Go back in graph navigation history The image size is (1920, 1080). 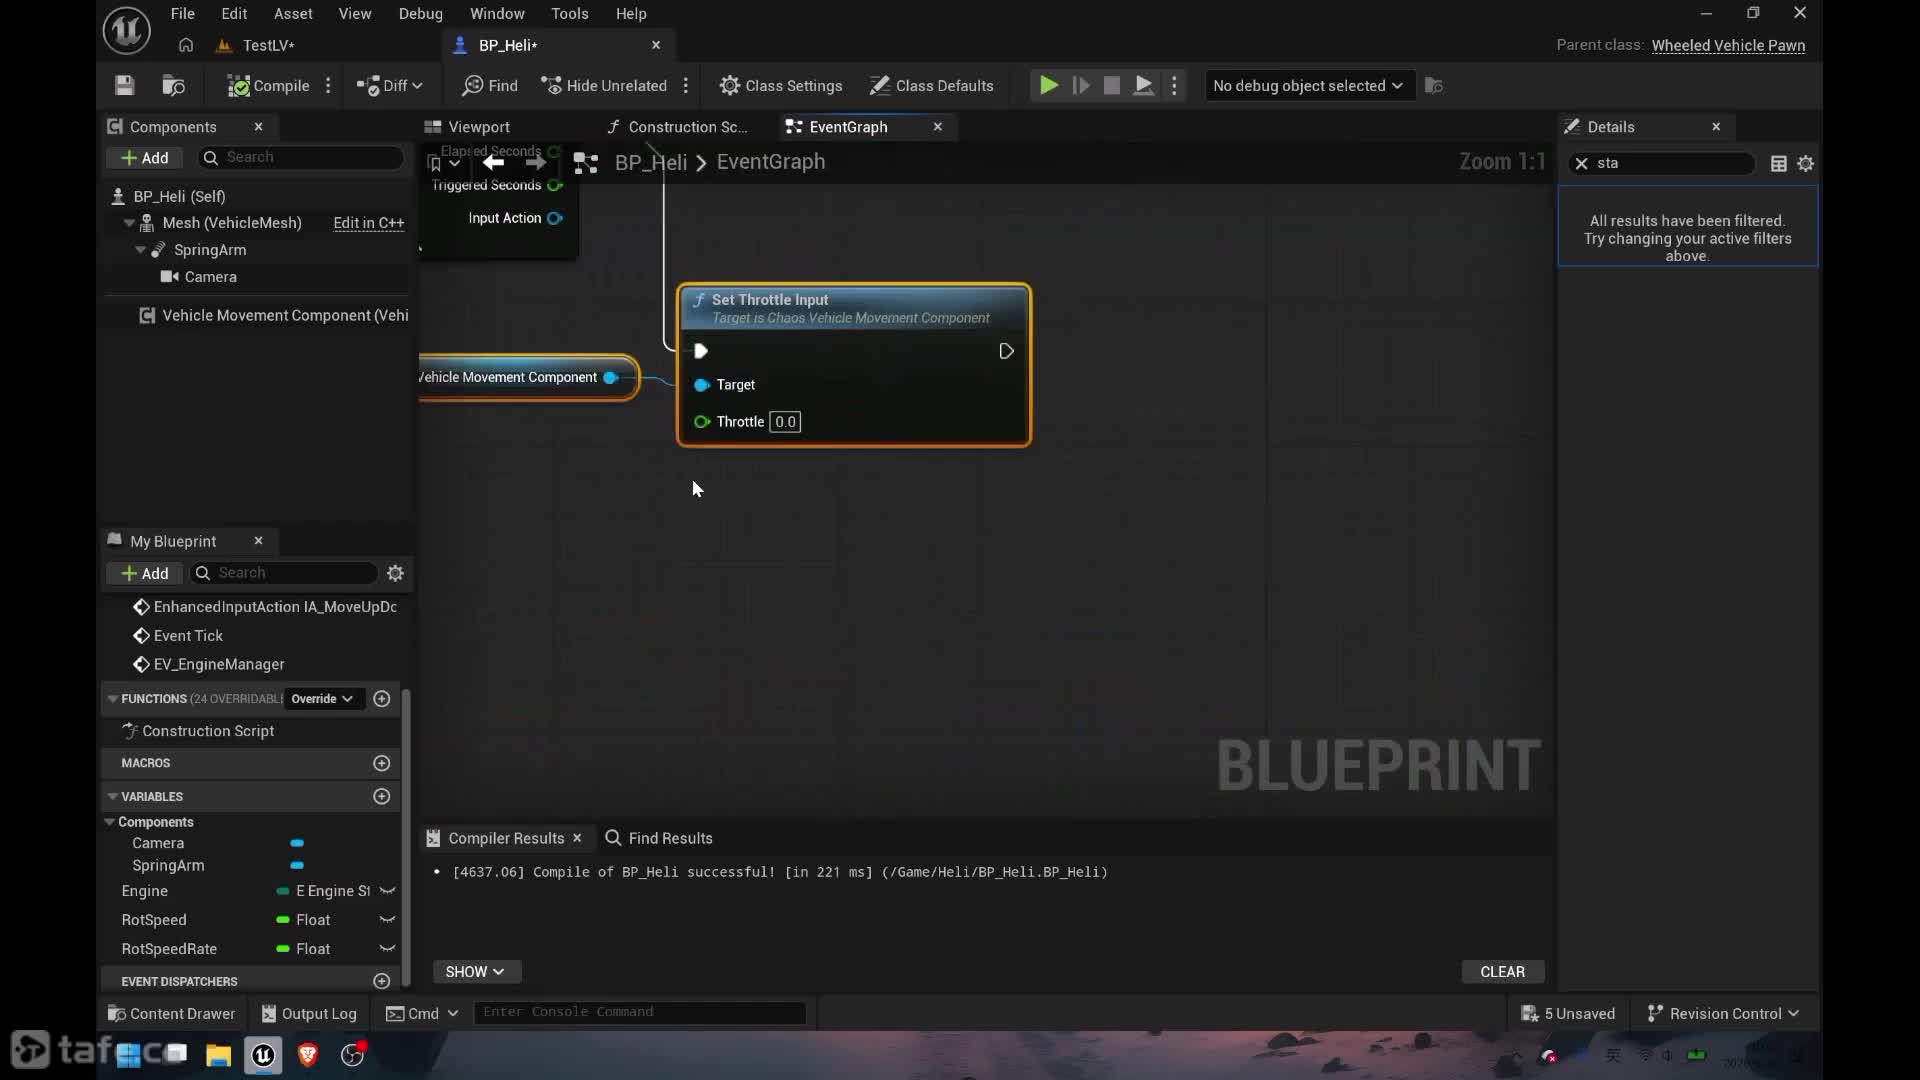click(x=493, y=162)
